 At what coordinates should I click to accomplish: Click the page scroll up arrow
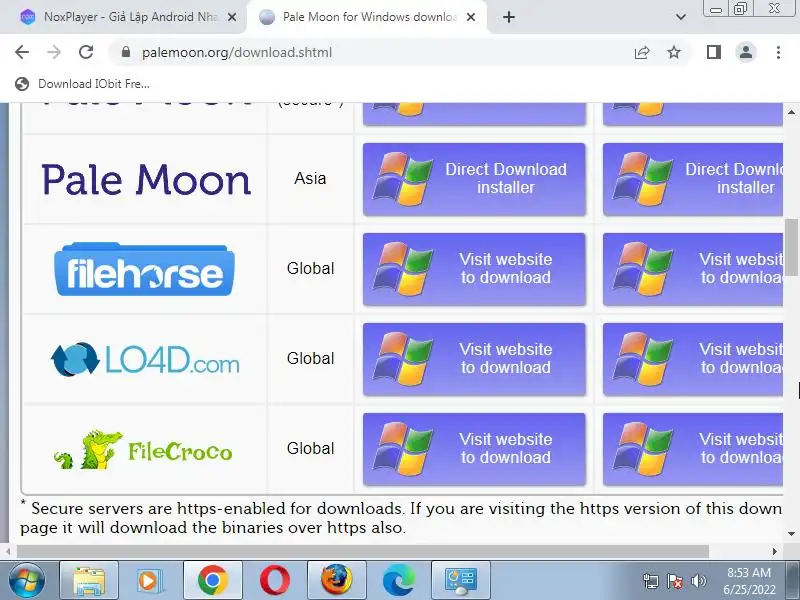tap(791, 112)
